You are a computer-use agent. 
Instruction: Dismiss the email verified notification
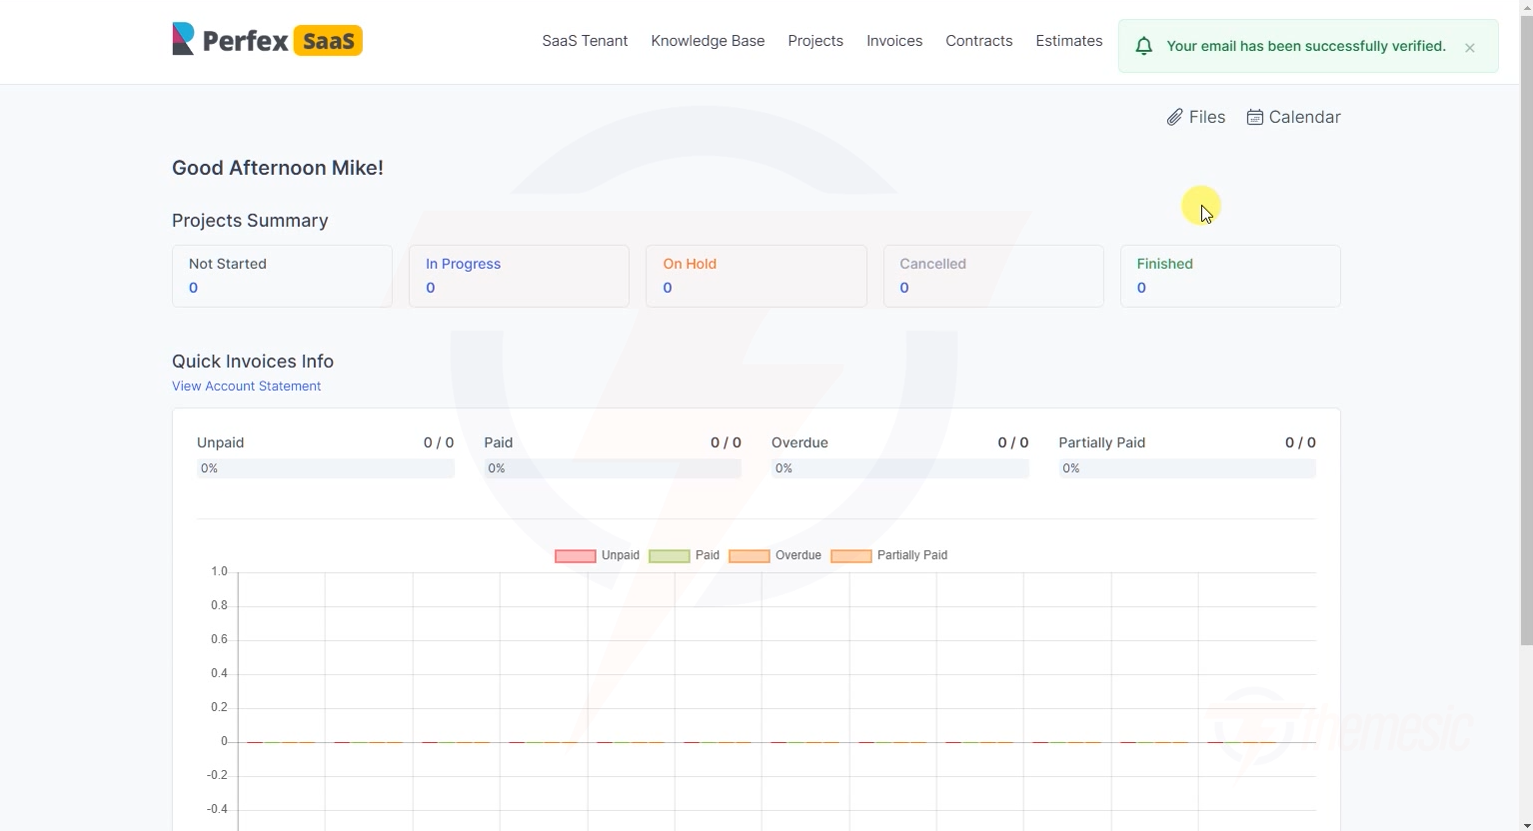(1469, 47)
